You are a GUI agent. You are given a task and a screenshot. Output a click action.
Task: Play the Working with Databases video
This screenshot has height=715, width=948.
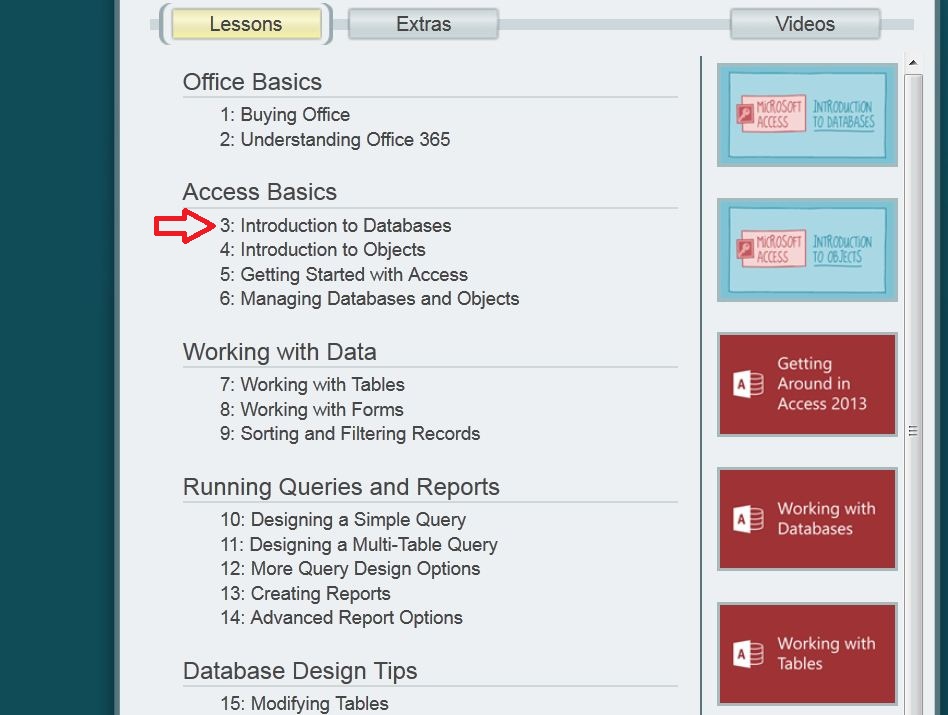(x=806, y=519)
